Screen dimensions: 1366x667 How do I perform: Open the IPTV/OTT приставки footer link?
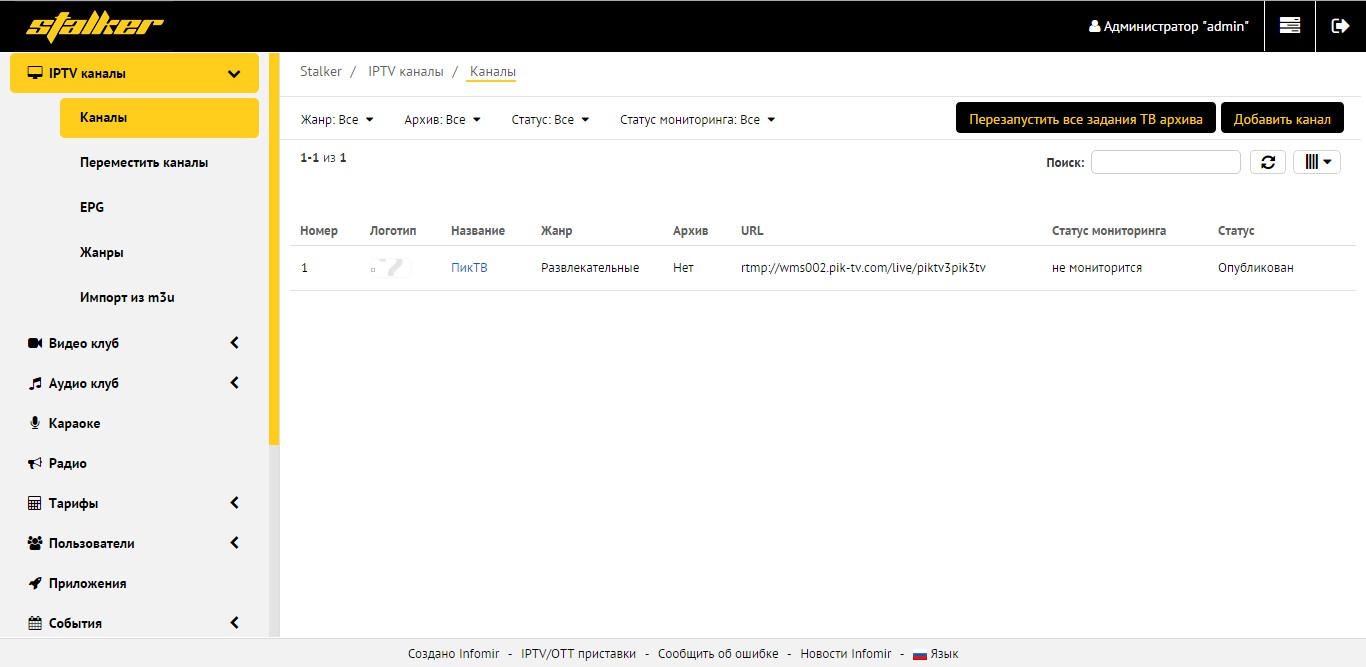(x=578, y=654)
